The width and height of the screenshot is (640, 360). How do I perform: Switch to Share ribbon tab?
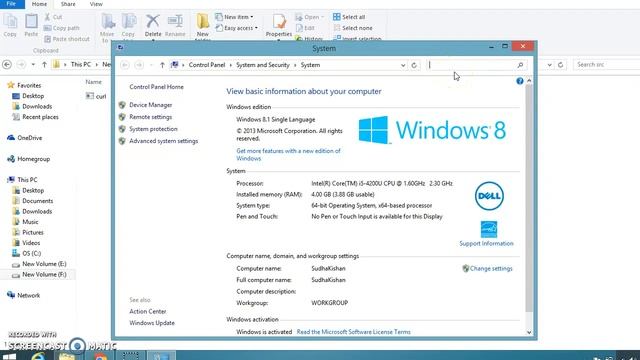(68, 4)
